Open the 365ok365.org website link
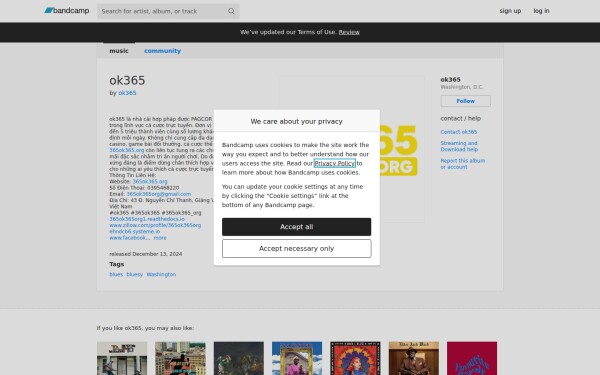Image resolution: width=600 pixels, height=375 pixels. tap(150, 181)
